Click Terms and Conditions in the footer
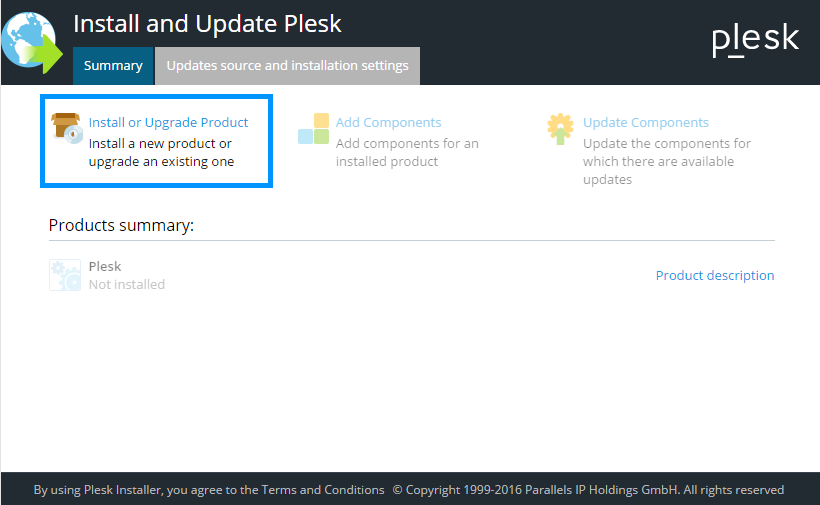820x505 pixels. click(322, 490)
